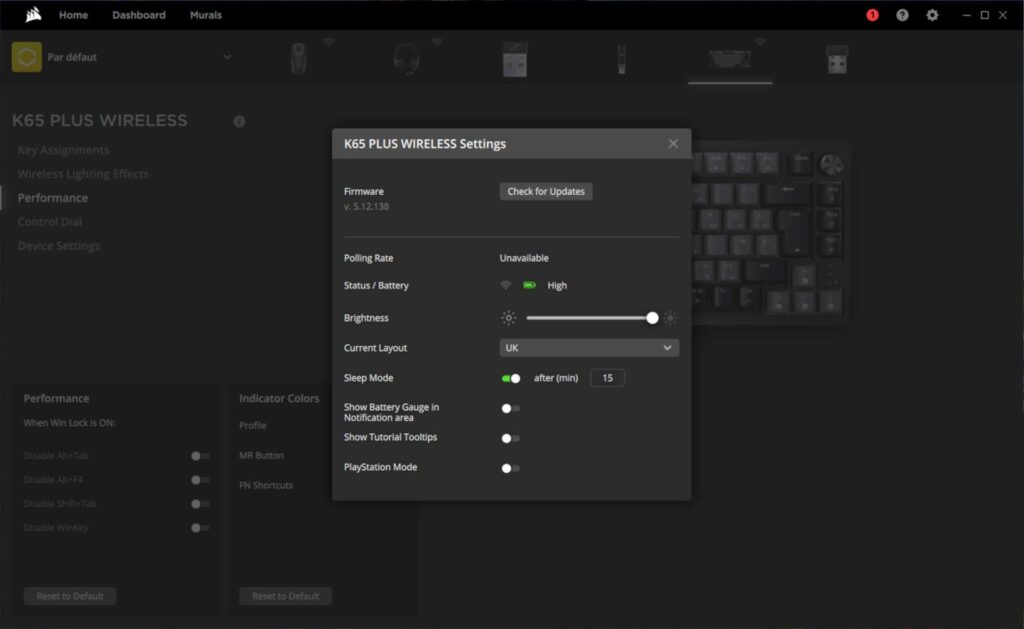Viewport: 1024px width, 629px height.
Task: Open the Dashboard tab
Action: pos(139,15)
